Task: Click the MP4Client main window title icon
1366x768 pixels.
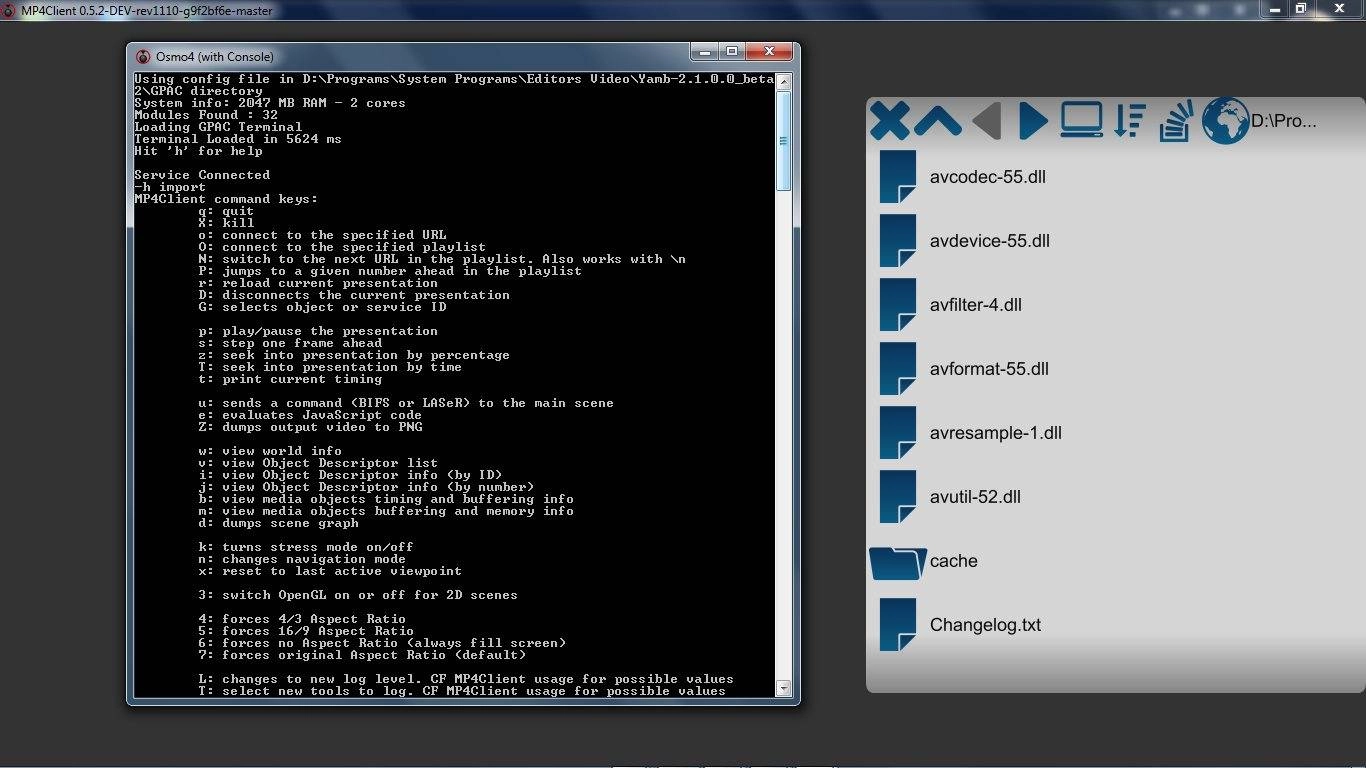Action: pos(10,10)
